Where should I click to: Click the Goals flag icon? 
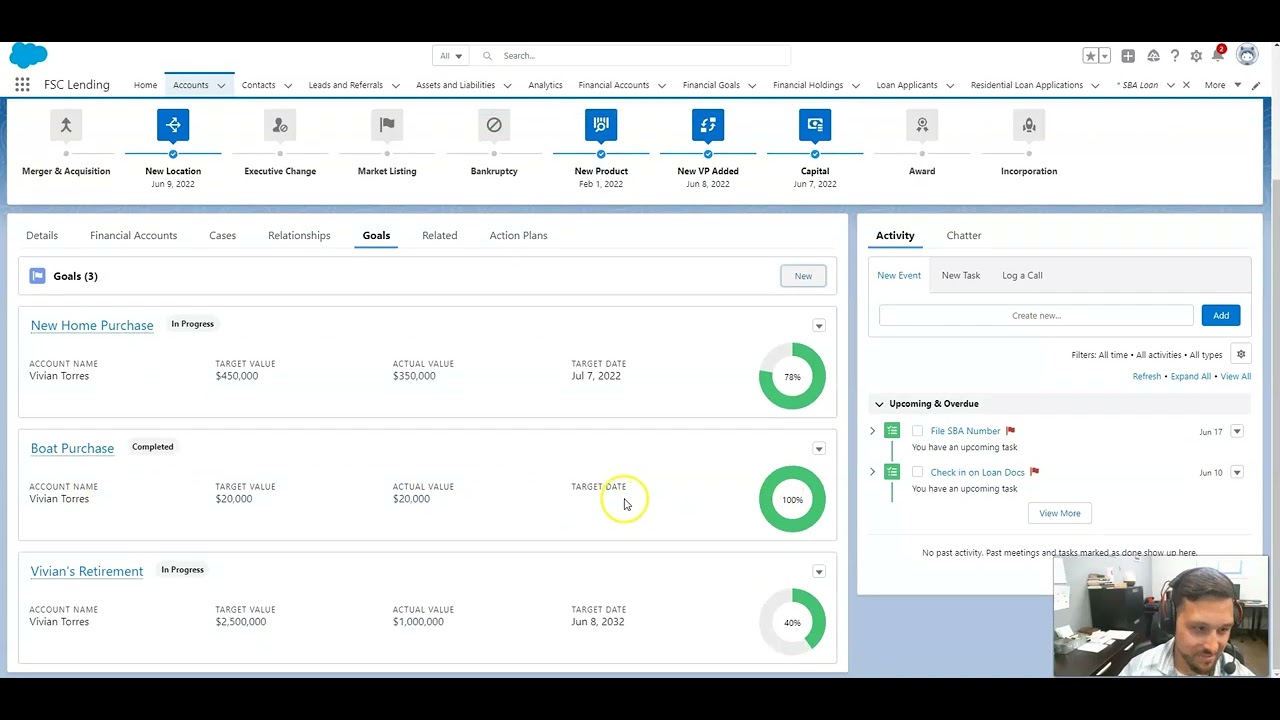click(x=37, y=276)
